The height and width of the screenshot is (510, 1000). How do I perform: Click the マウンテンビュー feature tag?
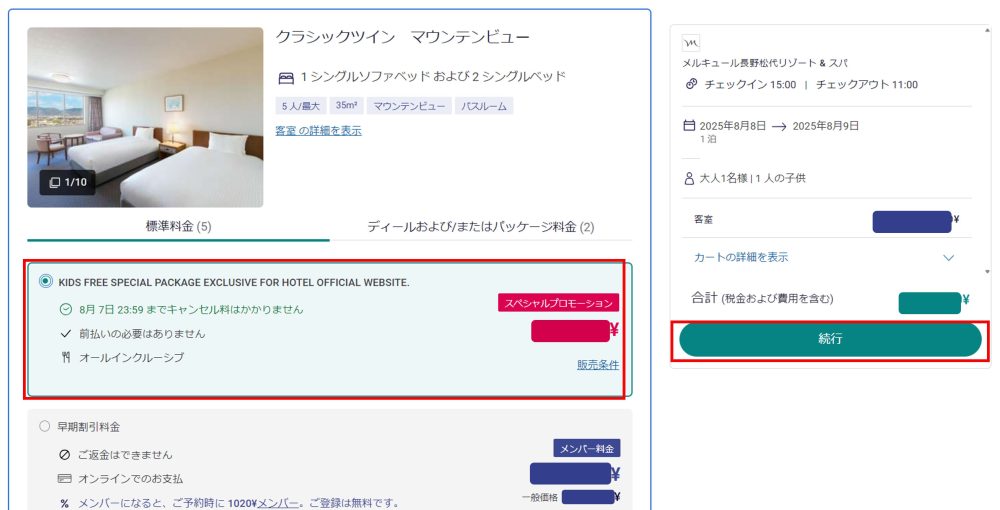pyautogui.click(x=409, y=106)
